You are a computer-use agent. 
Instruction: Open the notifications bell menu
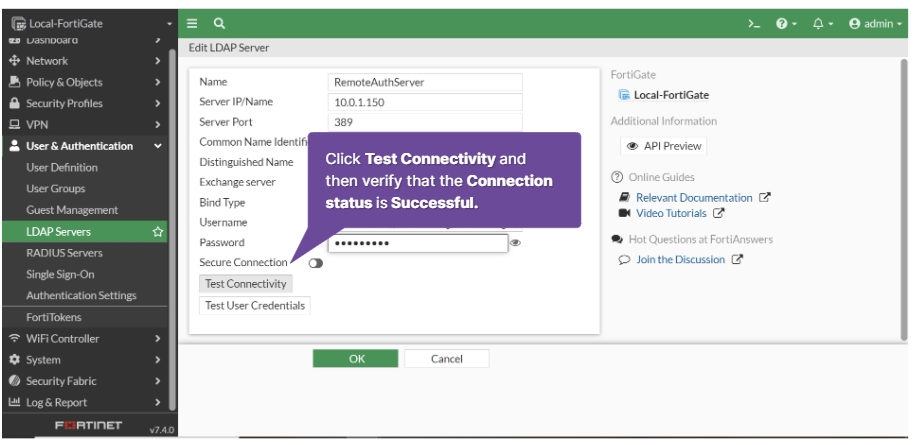coord(823,24)
